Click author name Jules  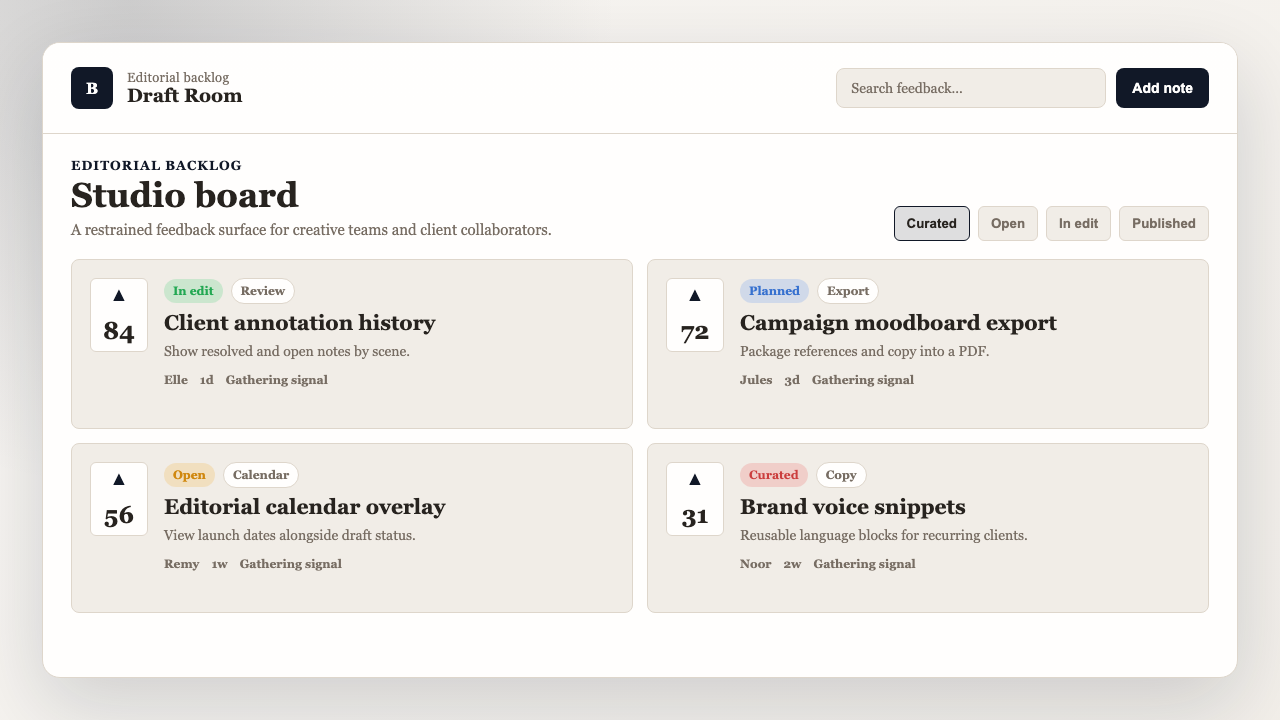pyautogui.click(x=756, y=380)
